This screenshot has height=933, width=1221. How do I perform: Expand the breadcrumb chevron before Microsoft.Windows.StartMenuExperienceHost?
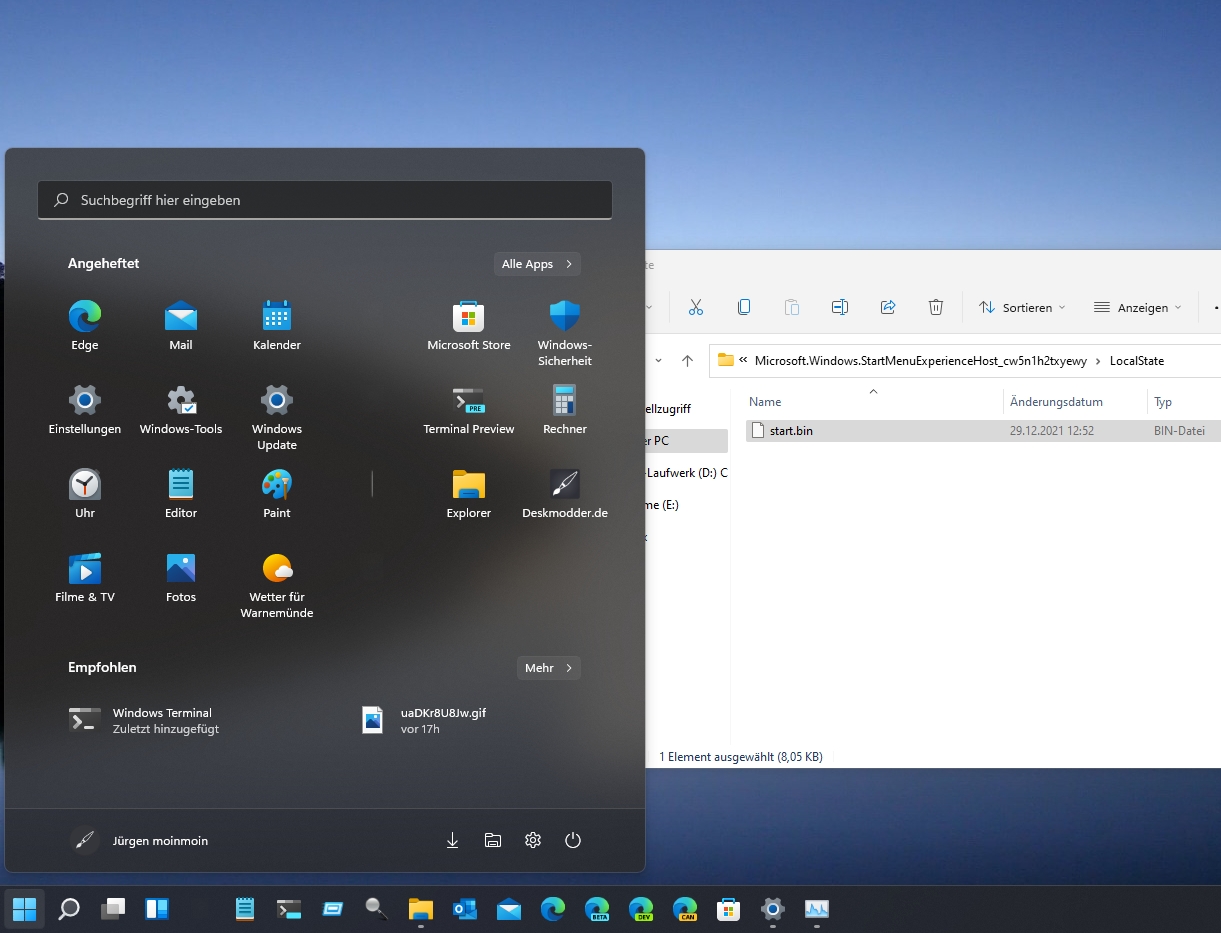click(x=744, y=361)
